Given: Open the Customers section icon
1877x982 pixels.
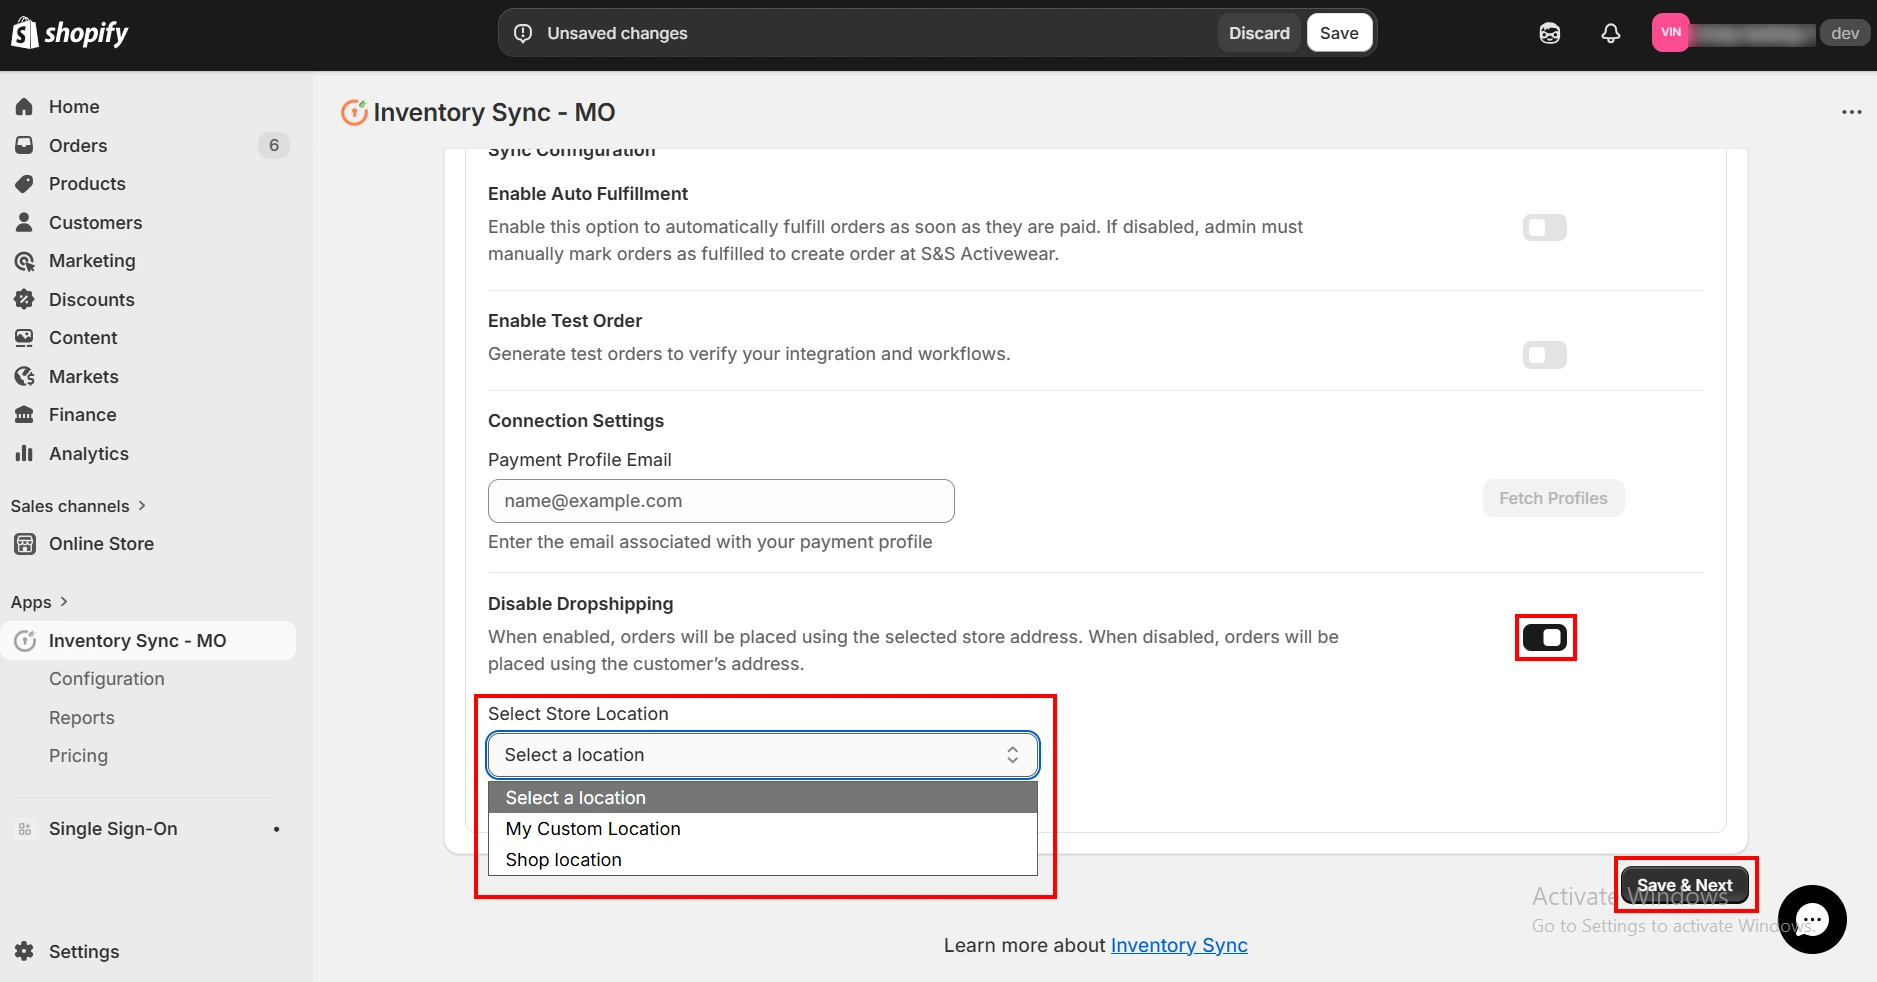Looking at the screenshot, I should coord(25,222).
